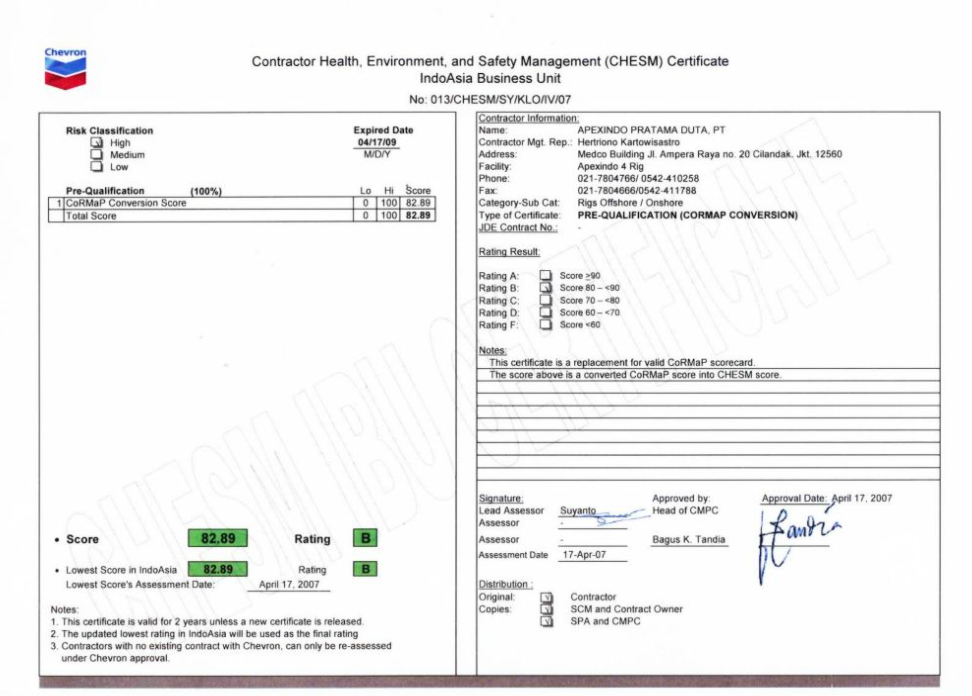Click the phone number 021-7804766/ 0542-410258
Screen dimensions: 972x696
click(x=638, y=178)
